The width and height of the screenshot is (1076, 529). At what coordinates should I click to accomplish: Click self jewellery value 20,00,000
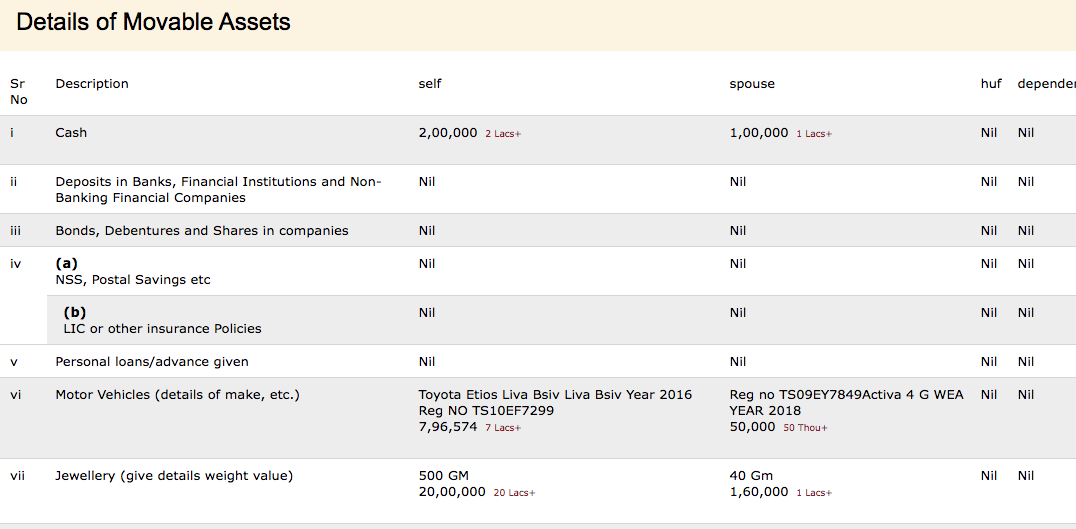pyautogui.click(x=452, y=492)
